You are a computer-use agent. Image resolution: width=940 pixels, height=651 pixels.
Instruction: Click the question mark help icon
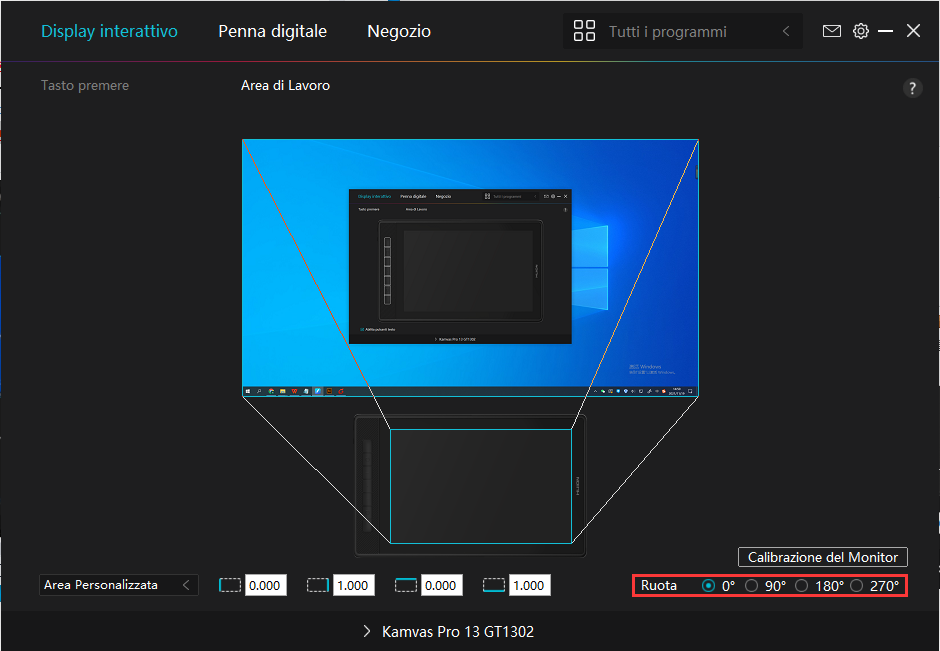tap(911, 88)
